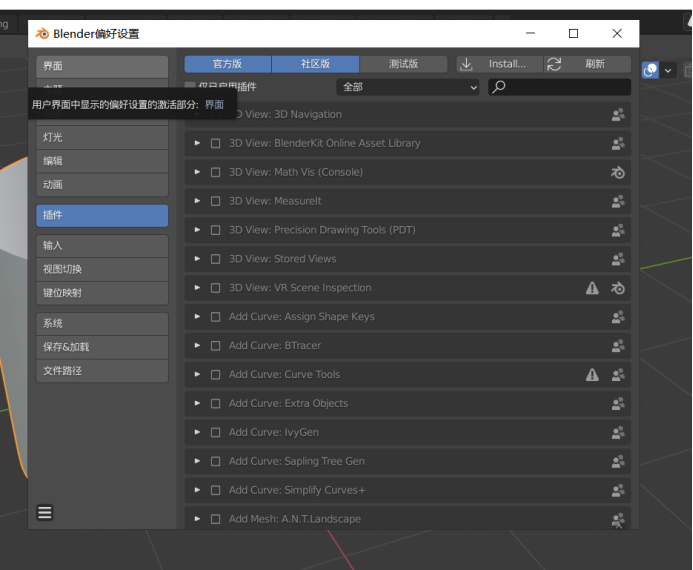Click community icon beside IvyGen
The width and height of the screenshot is (693, 570).
618,433
